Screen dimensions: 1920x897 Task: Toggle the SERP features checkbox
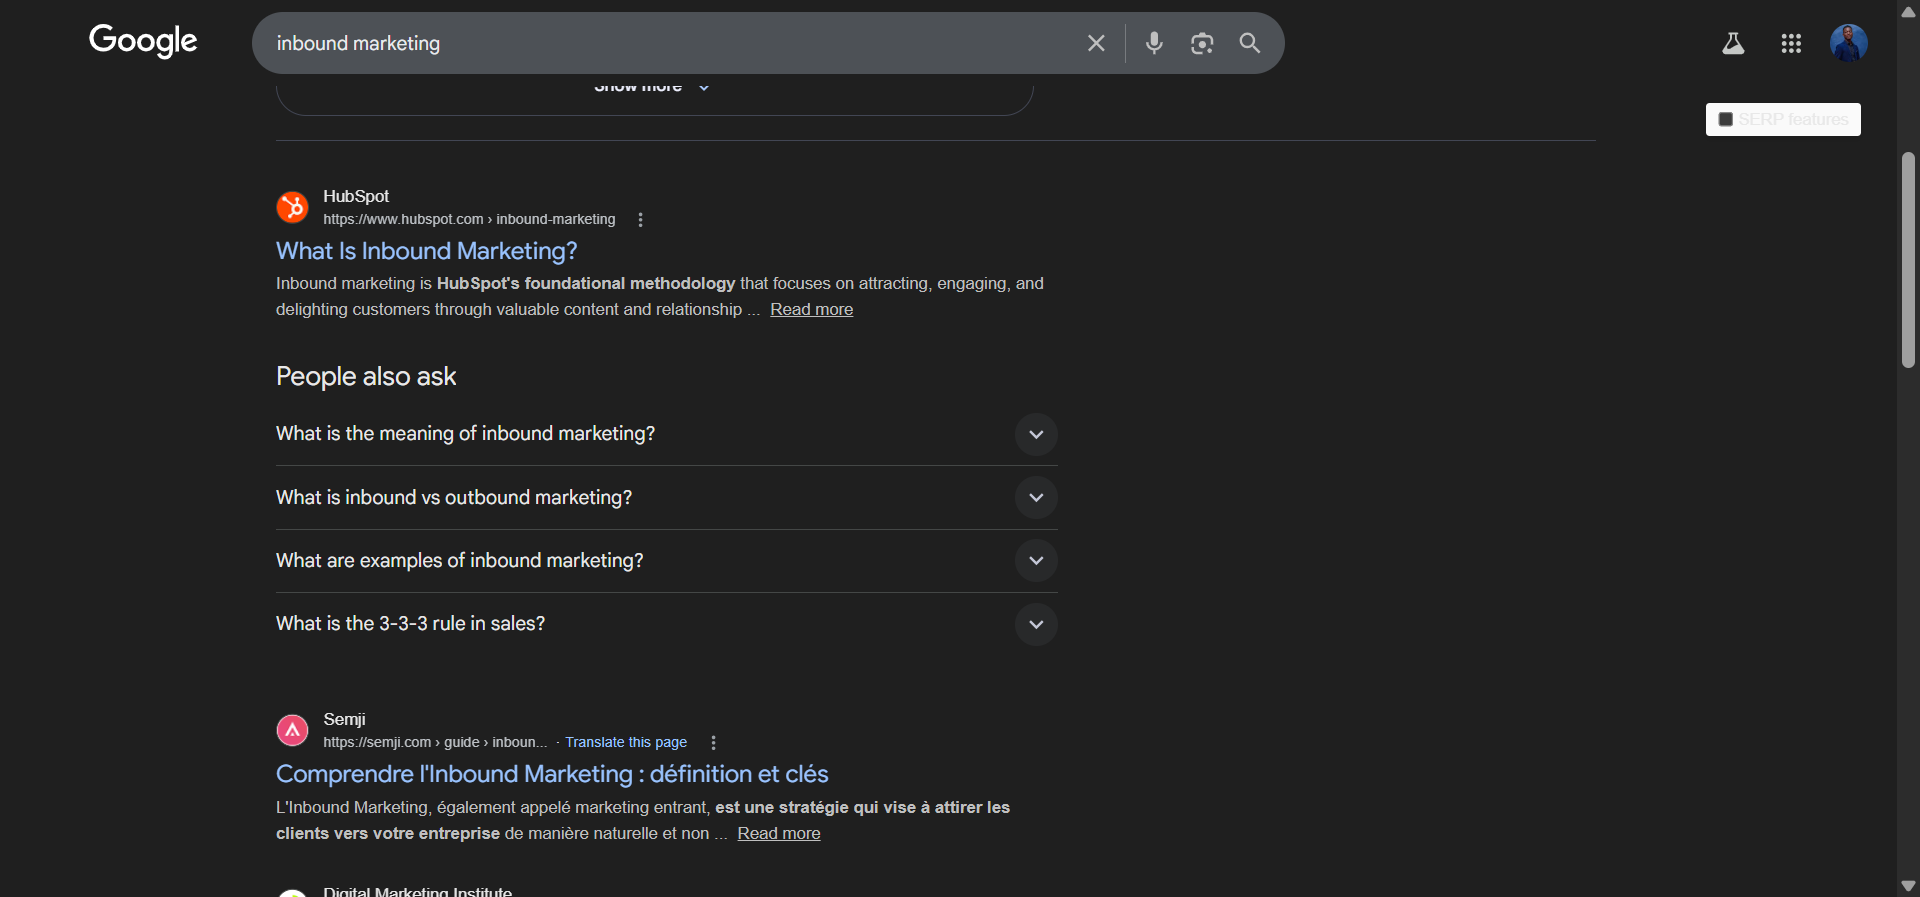[1725, 119]
